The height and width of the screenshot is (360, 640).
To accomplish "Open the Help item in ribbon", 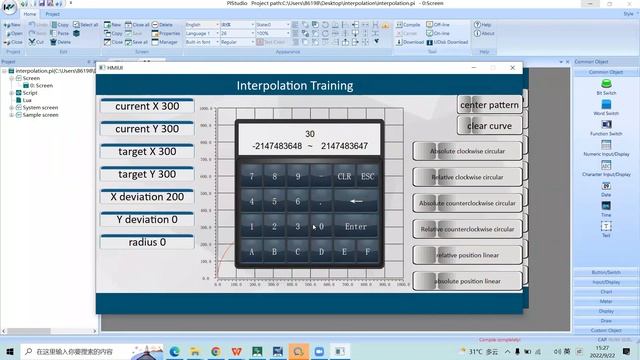I will point(482,24).
